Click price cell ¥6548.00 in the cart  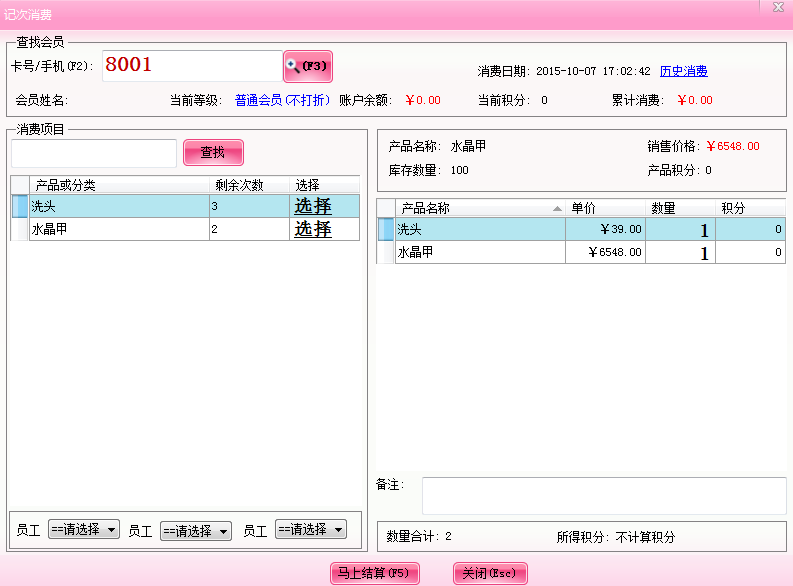tap(605, 252)
